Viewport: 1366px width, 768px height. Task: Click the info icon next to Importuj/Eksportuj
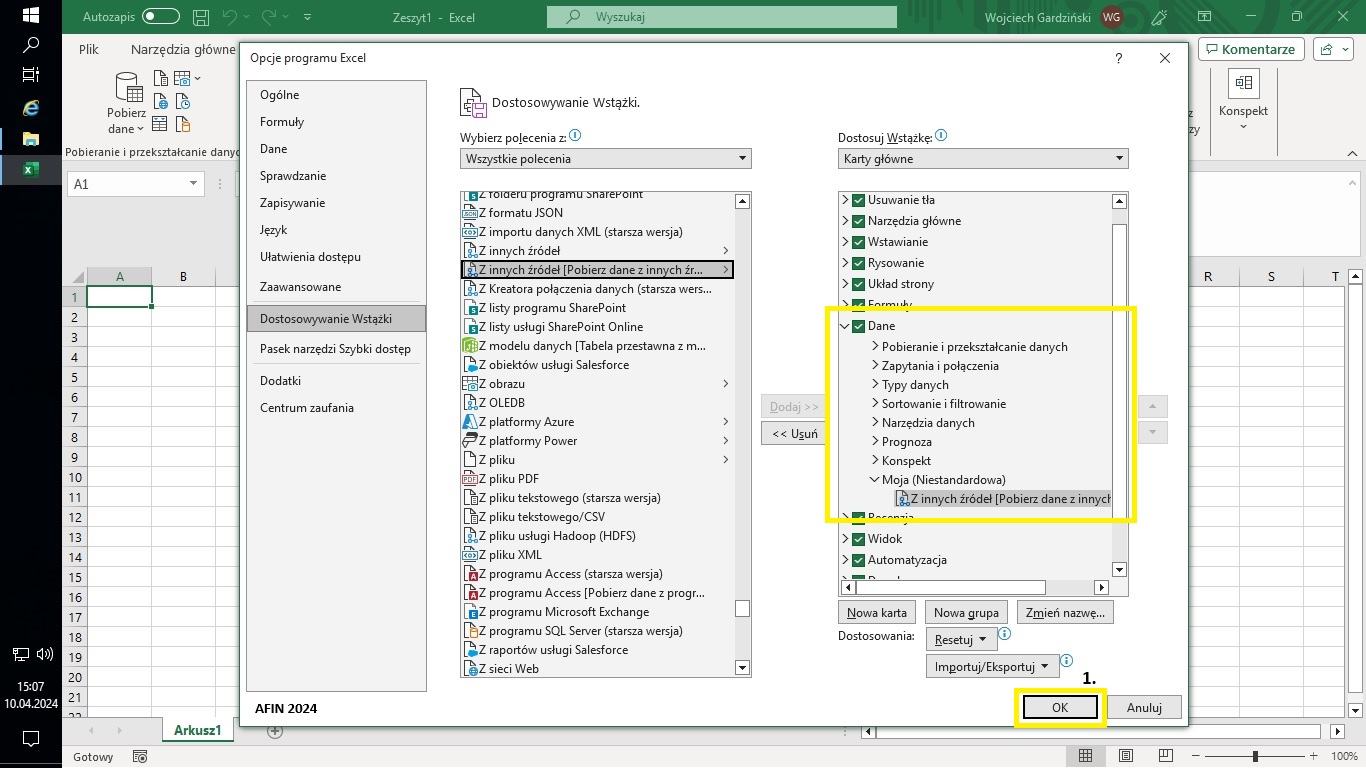pos(1067,661)
